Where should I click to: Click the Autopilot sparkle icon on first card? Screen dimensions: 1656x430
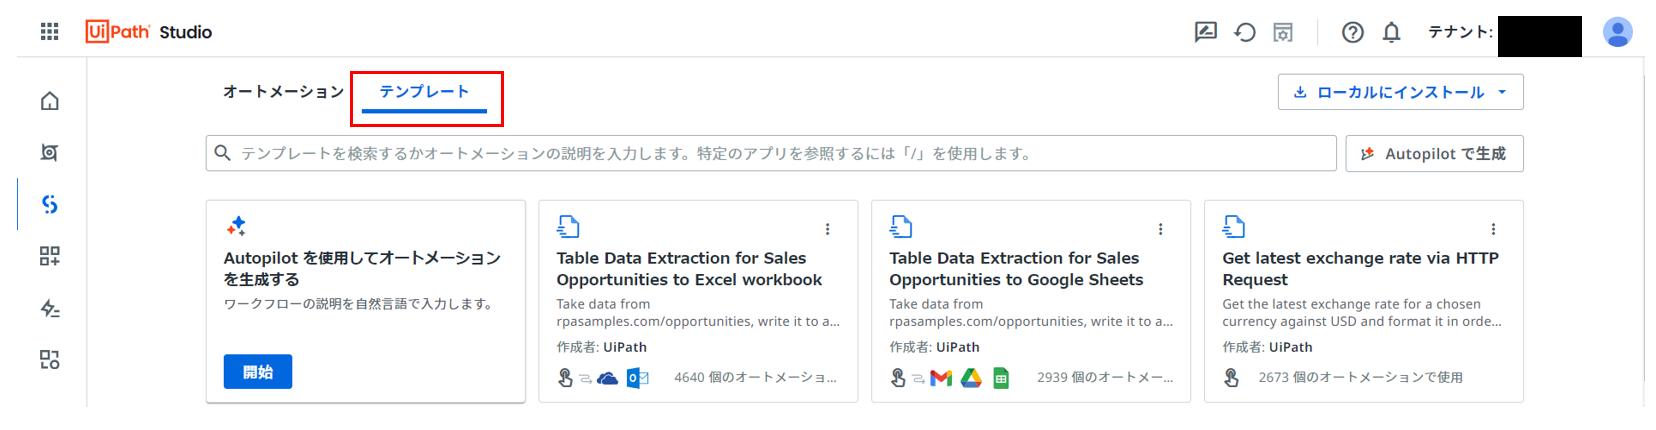pyautogui.click(x=236, y=226)
